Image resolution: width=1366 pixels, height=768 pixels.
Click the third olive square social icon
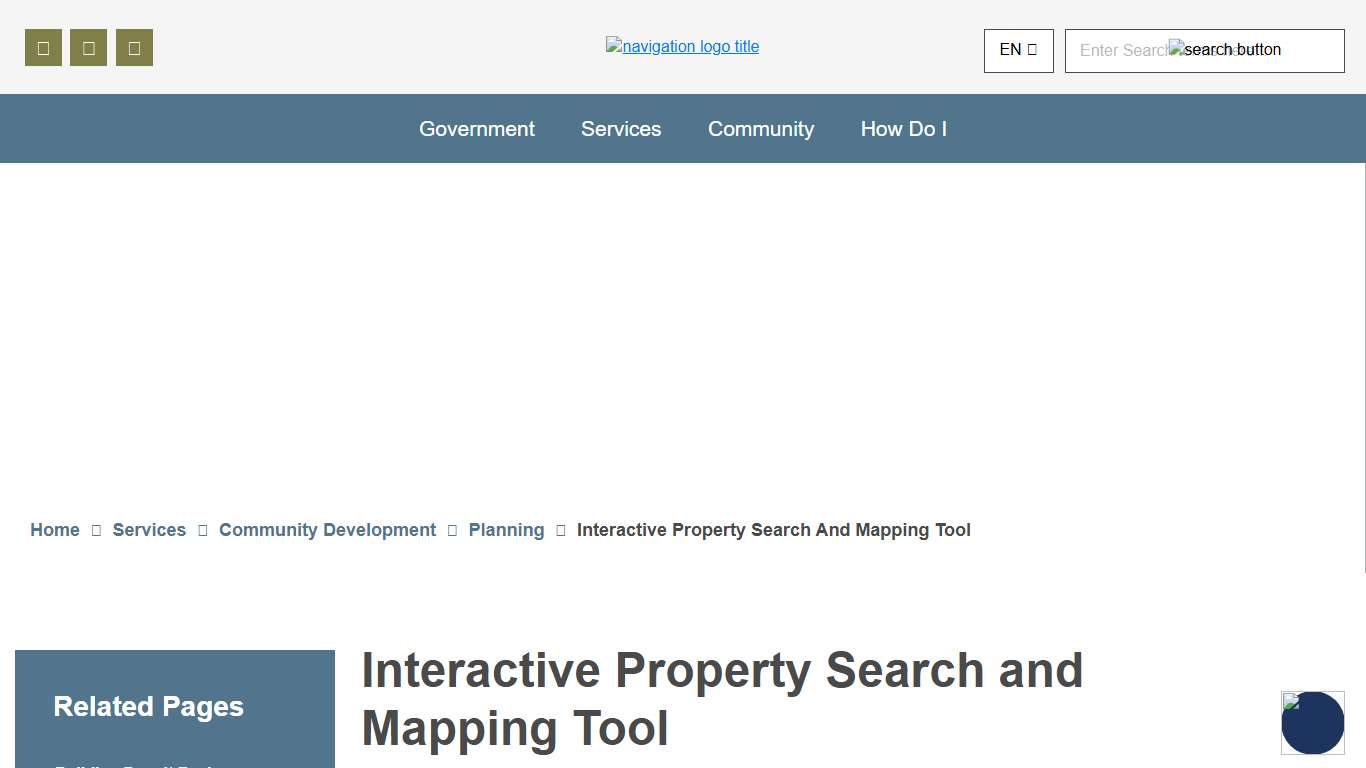point(134,48)
